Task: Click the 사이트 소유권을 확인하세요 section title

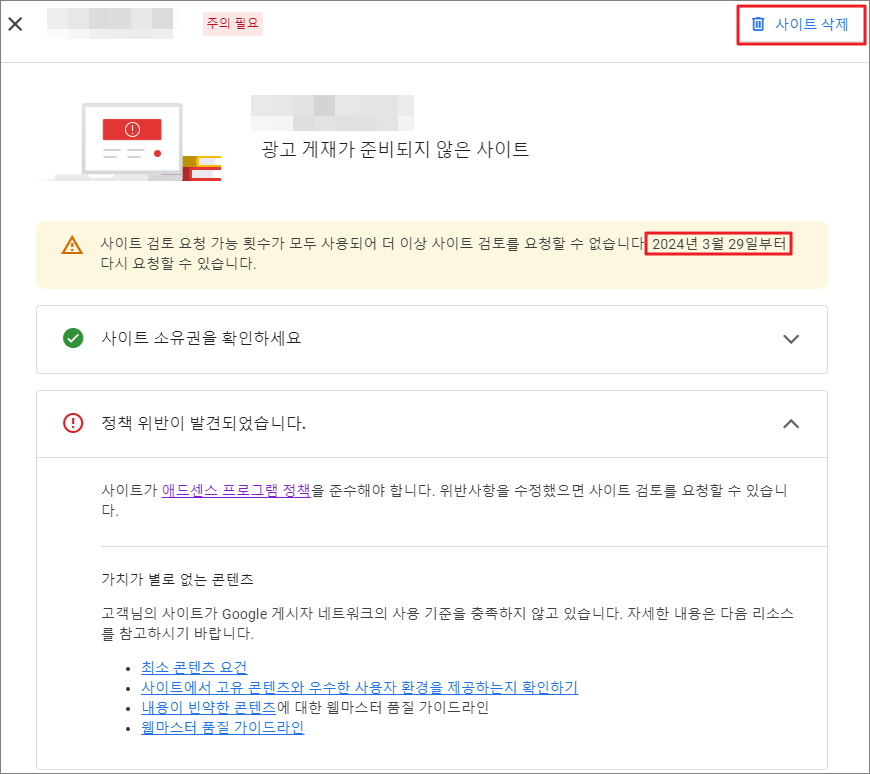Action: (201, 338)
